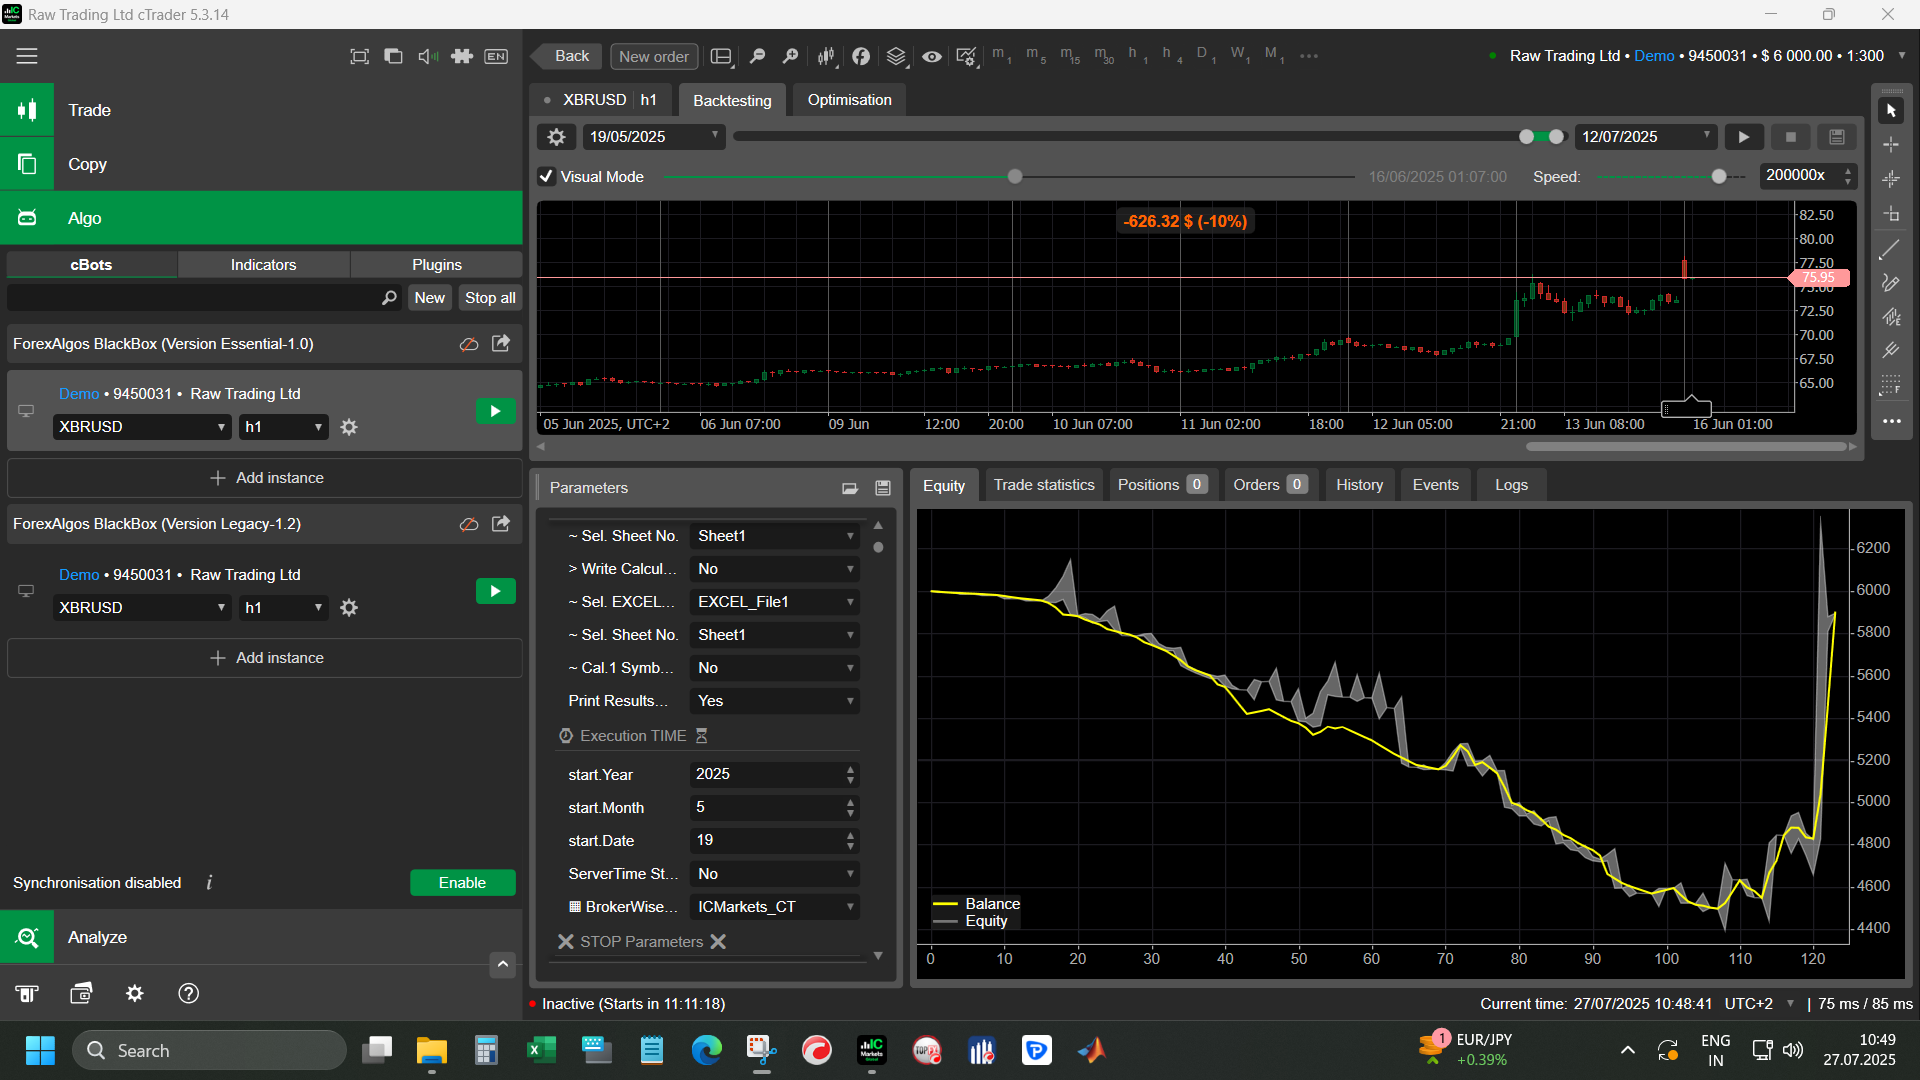Select the crosshair drawing tool

click(1891, 145)
